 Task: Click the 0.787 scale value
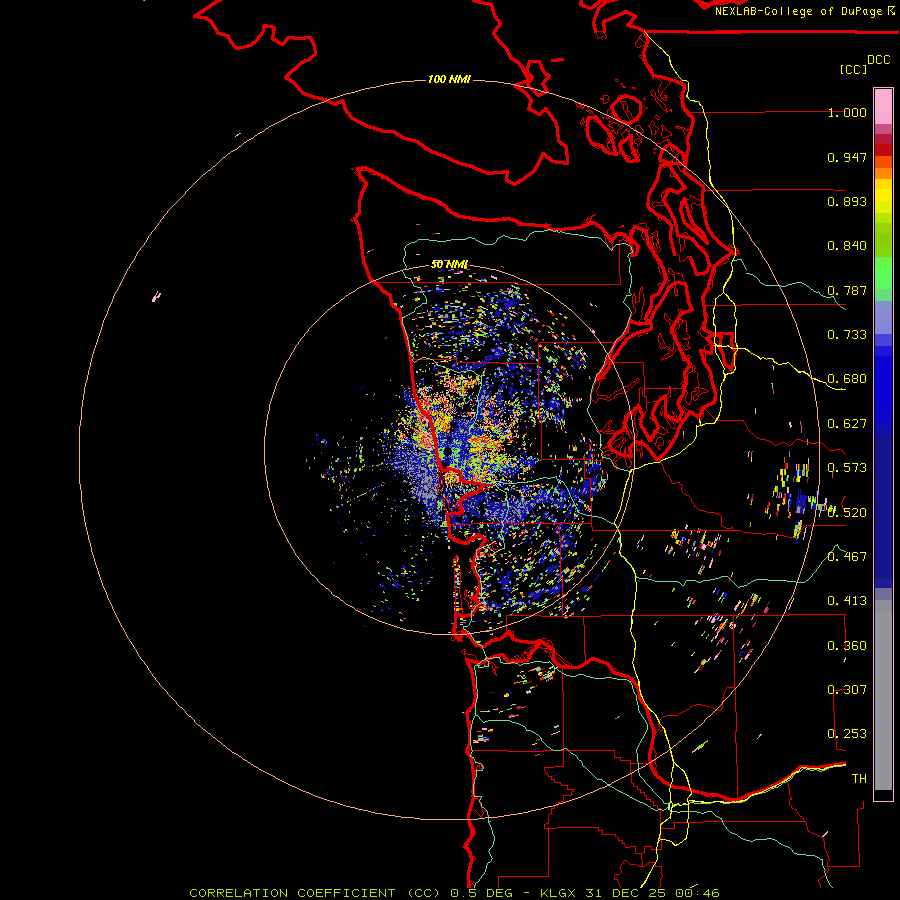point(847,290)
